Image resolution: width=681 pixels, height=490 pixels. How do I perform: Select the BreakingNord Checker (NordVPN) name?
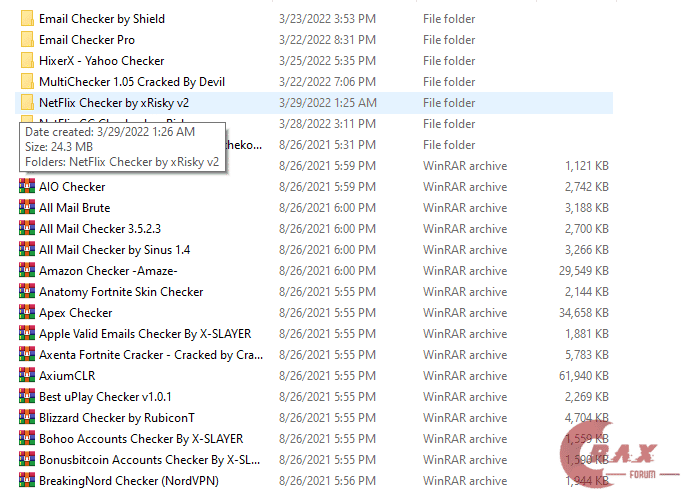[x=129, y=481]
